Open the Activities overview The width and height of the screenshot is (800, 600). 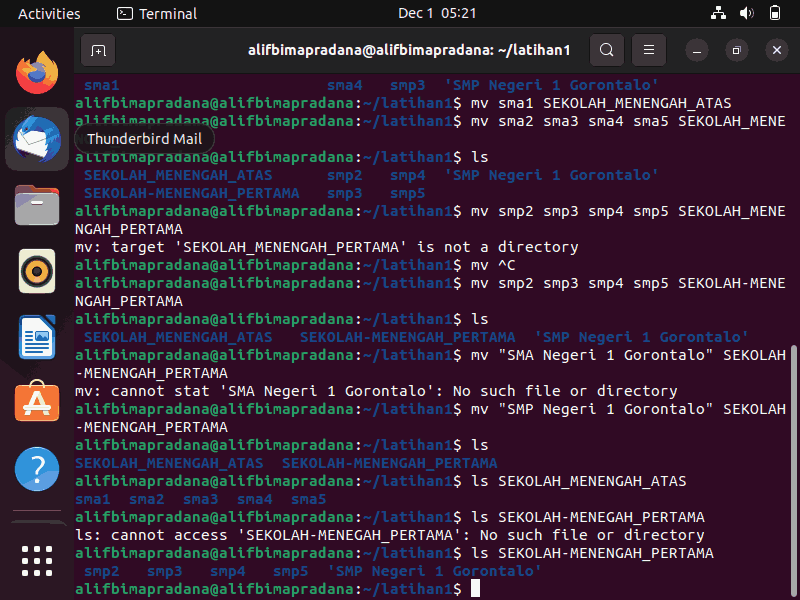[x=49, y=13]
